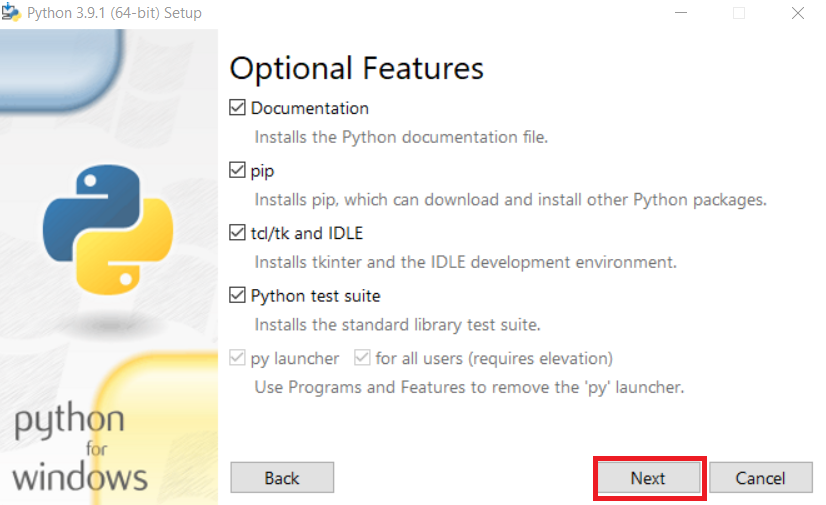The height and width of the screenshot is (505, 826).
Task: Click the pip description about downloading packages
Action: click(510, 200)
